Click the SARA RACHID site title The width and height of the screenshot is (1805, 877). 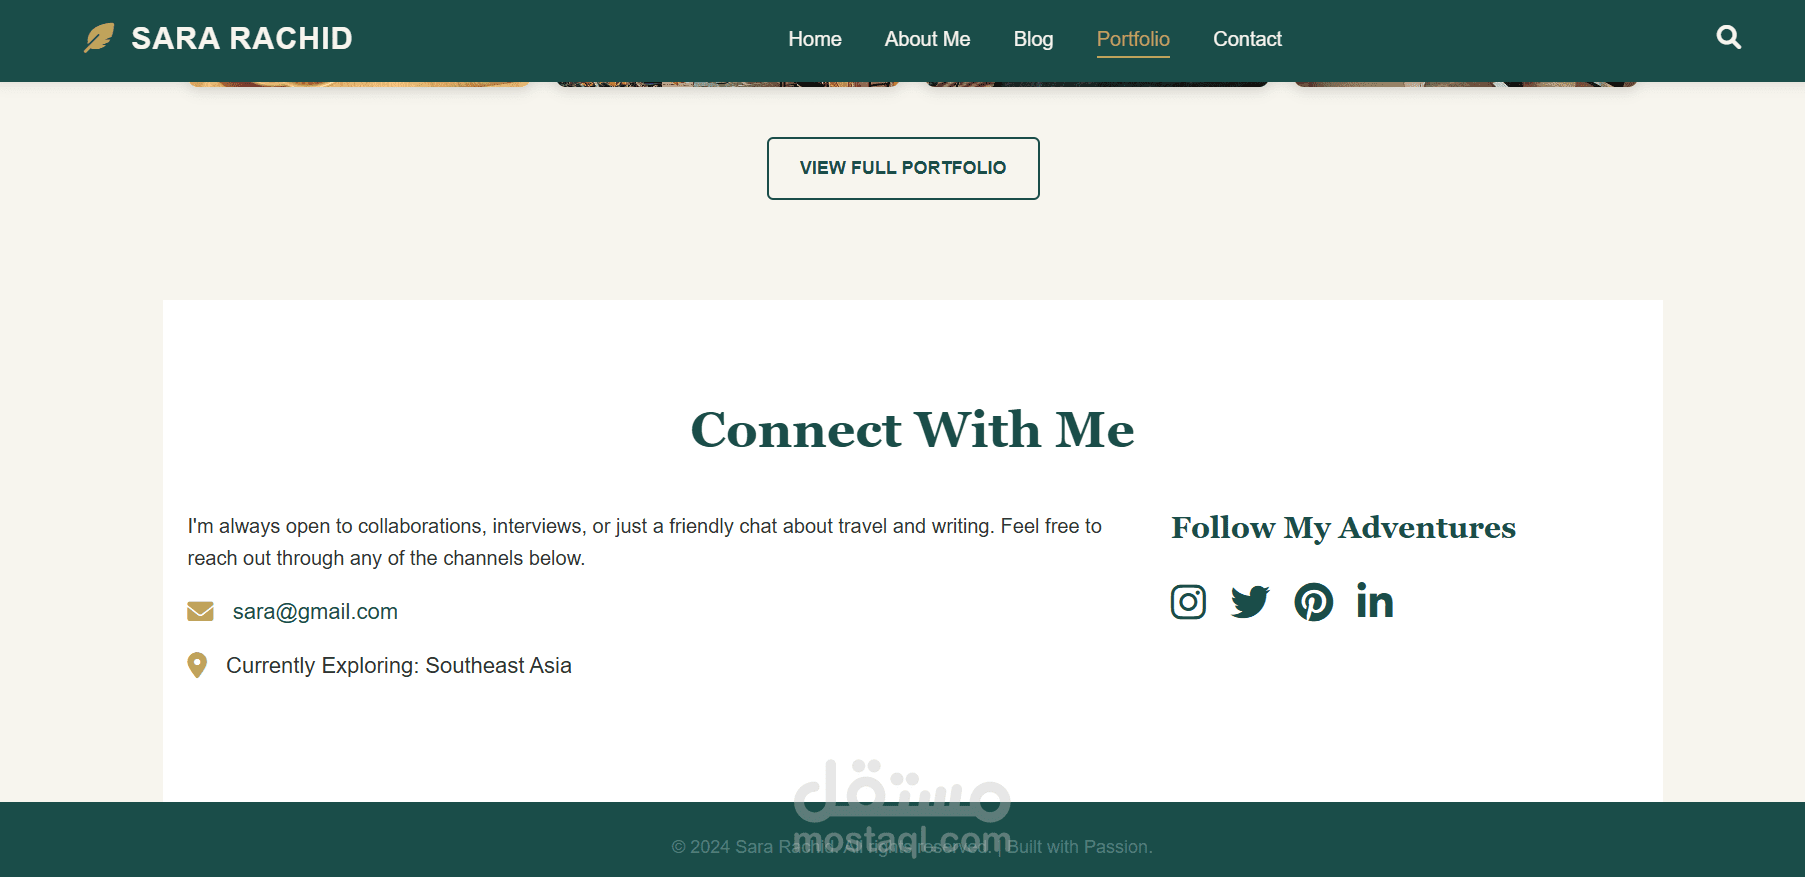[x=242, y=38]
